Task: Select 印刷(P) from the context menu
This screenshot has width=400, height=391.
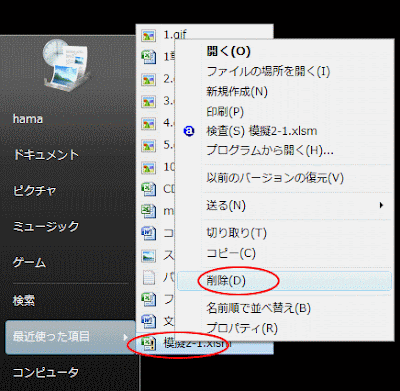Action: pyautogui.click(x=225, y=111)
